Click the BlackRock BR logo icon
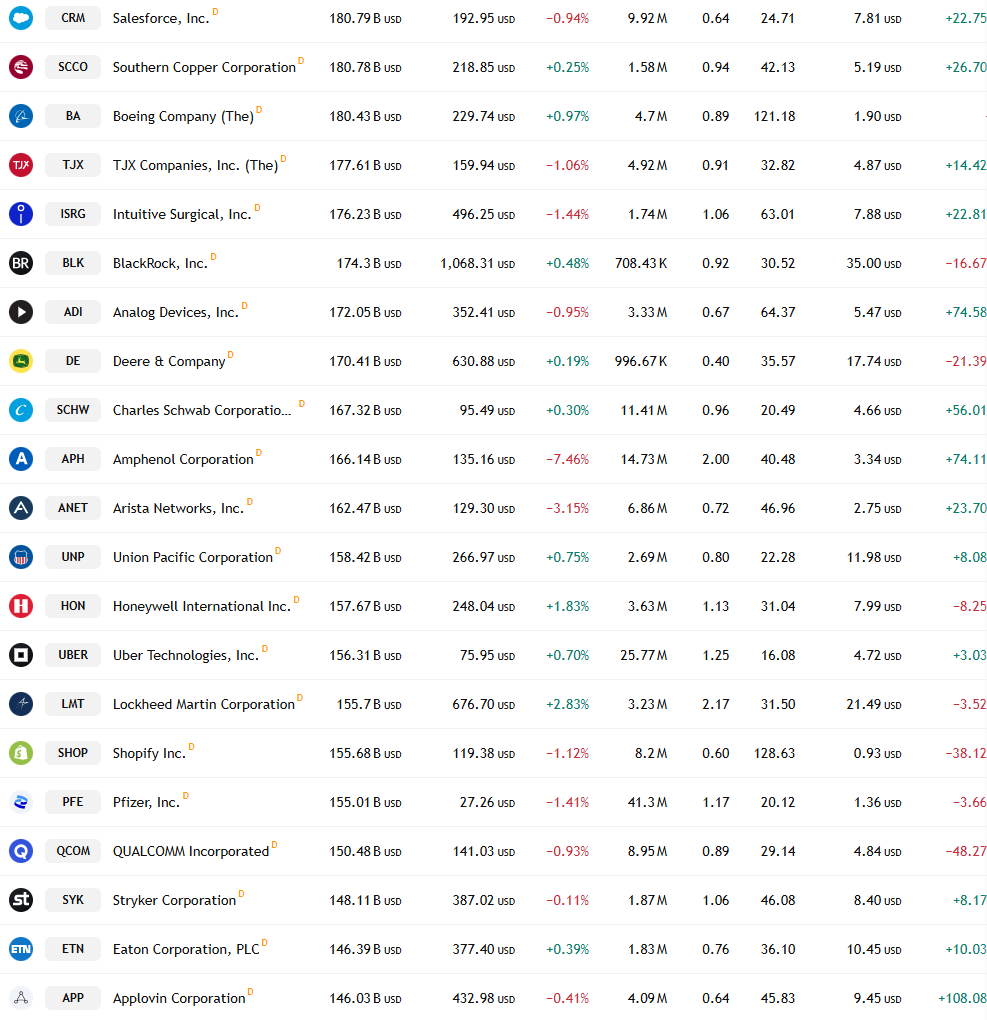 click(21, 263)
